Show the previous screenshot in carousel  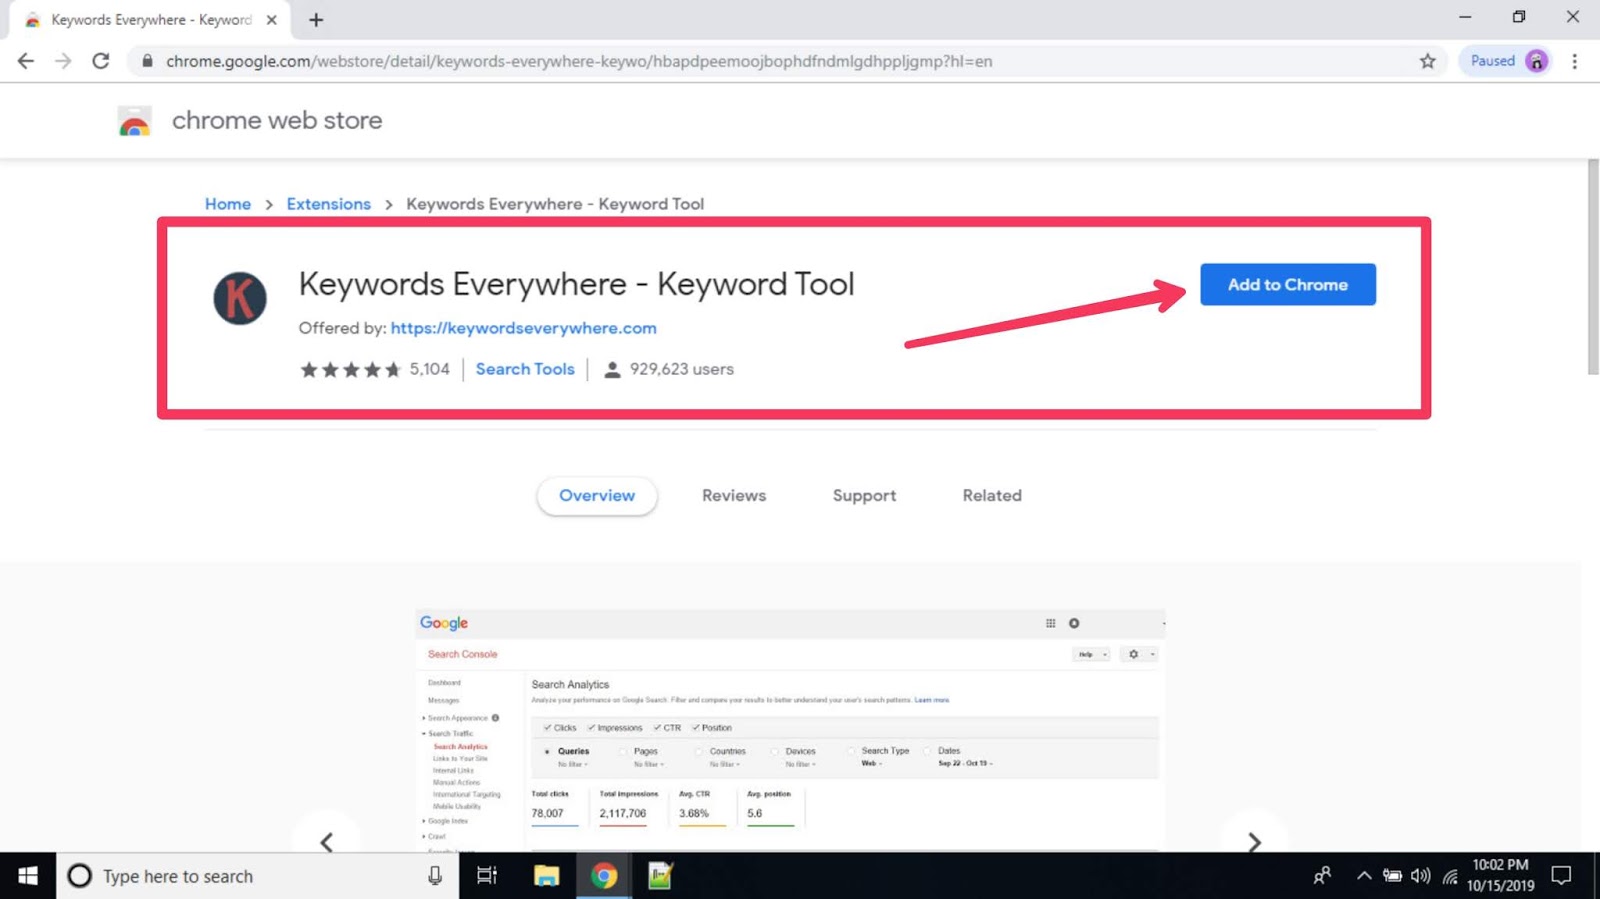327,842
